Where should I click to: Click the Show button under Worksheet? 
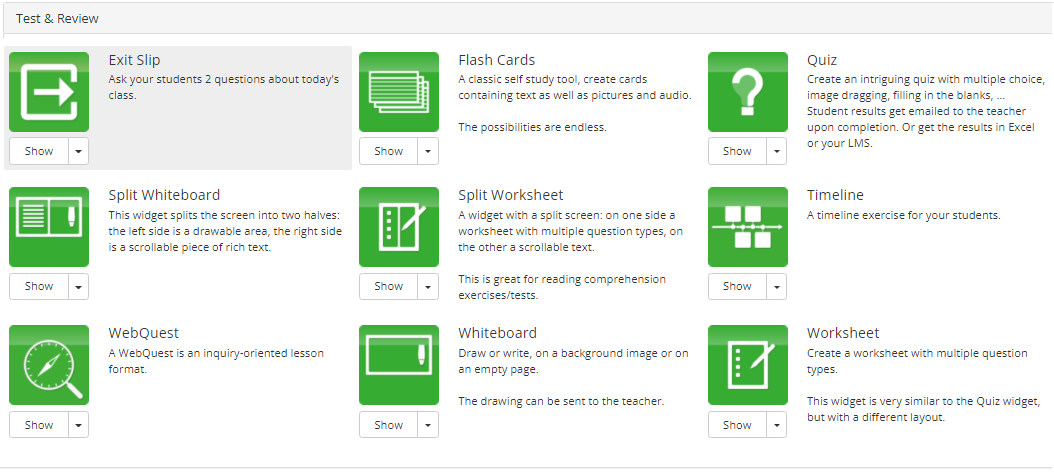[737, 425]
